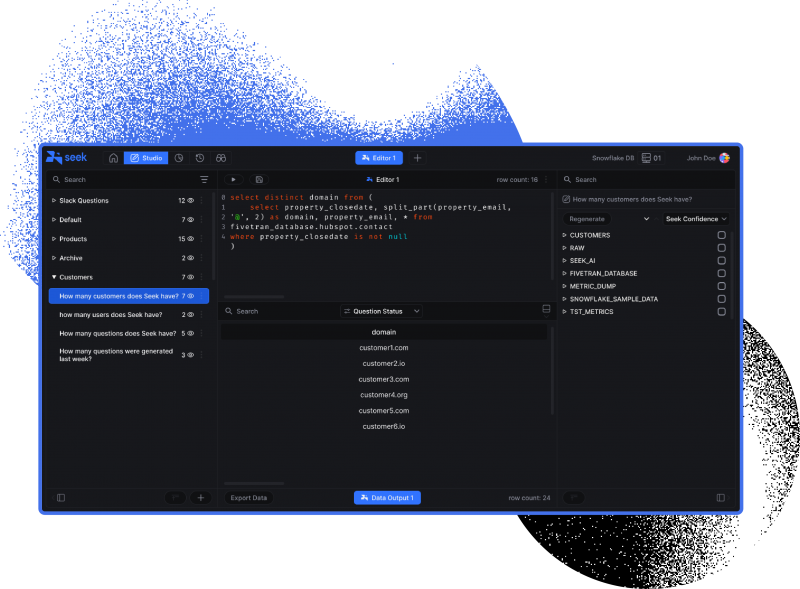The width and height of the screenshot is (800, 589).
Task: Click the save query icon in the editor
Action: pyautogui.click(x=260, y=178)
